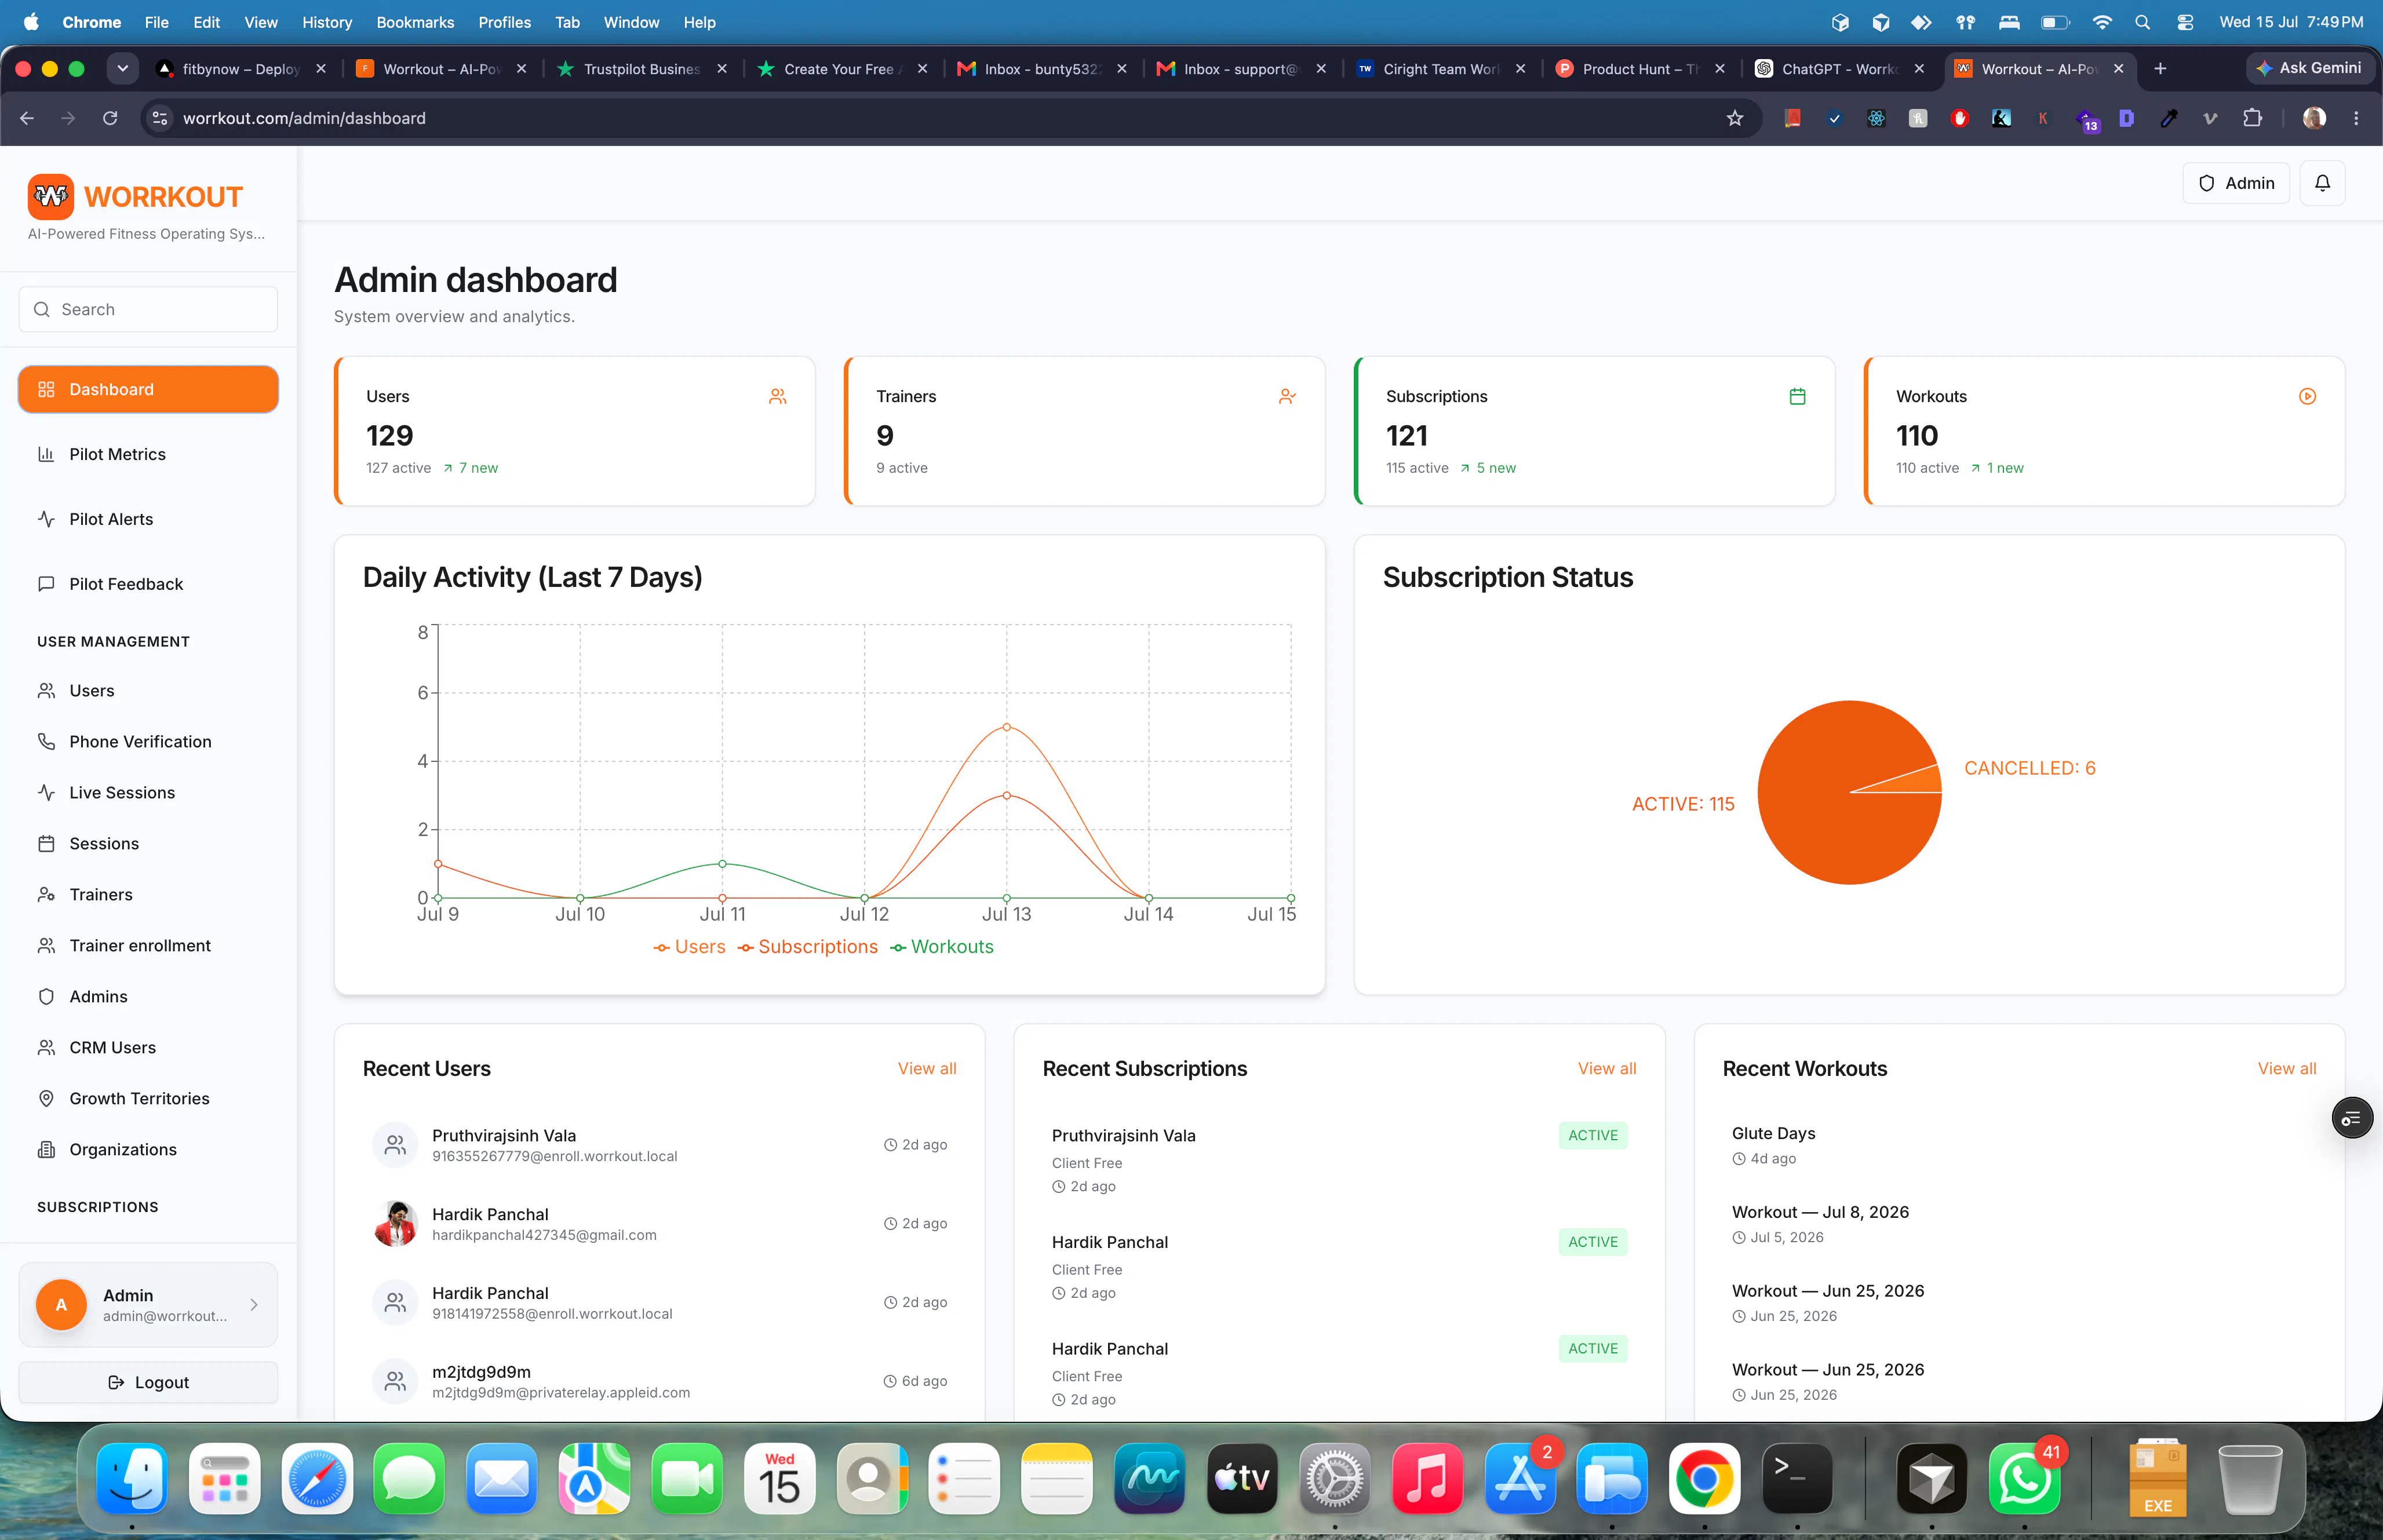Open Trainer enrollment in sidebar
This screenshot has height=1540, width=2383.
(x=148, y=945)
